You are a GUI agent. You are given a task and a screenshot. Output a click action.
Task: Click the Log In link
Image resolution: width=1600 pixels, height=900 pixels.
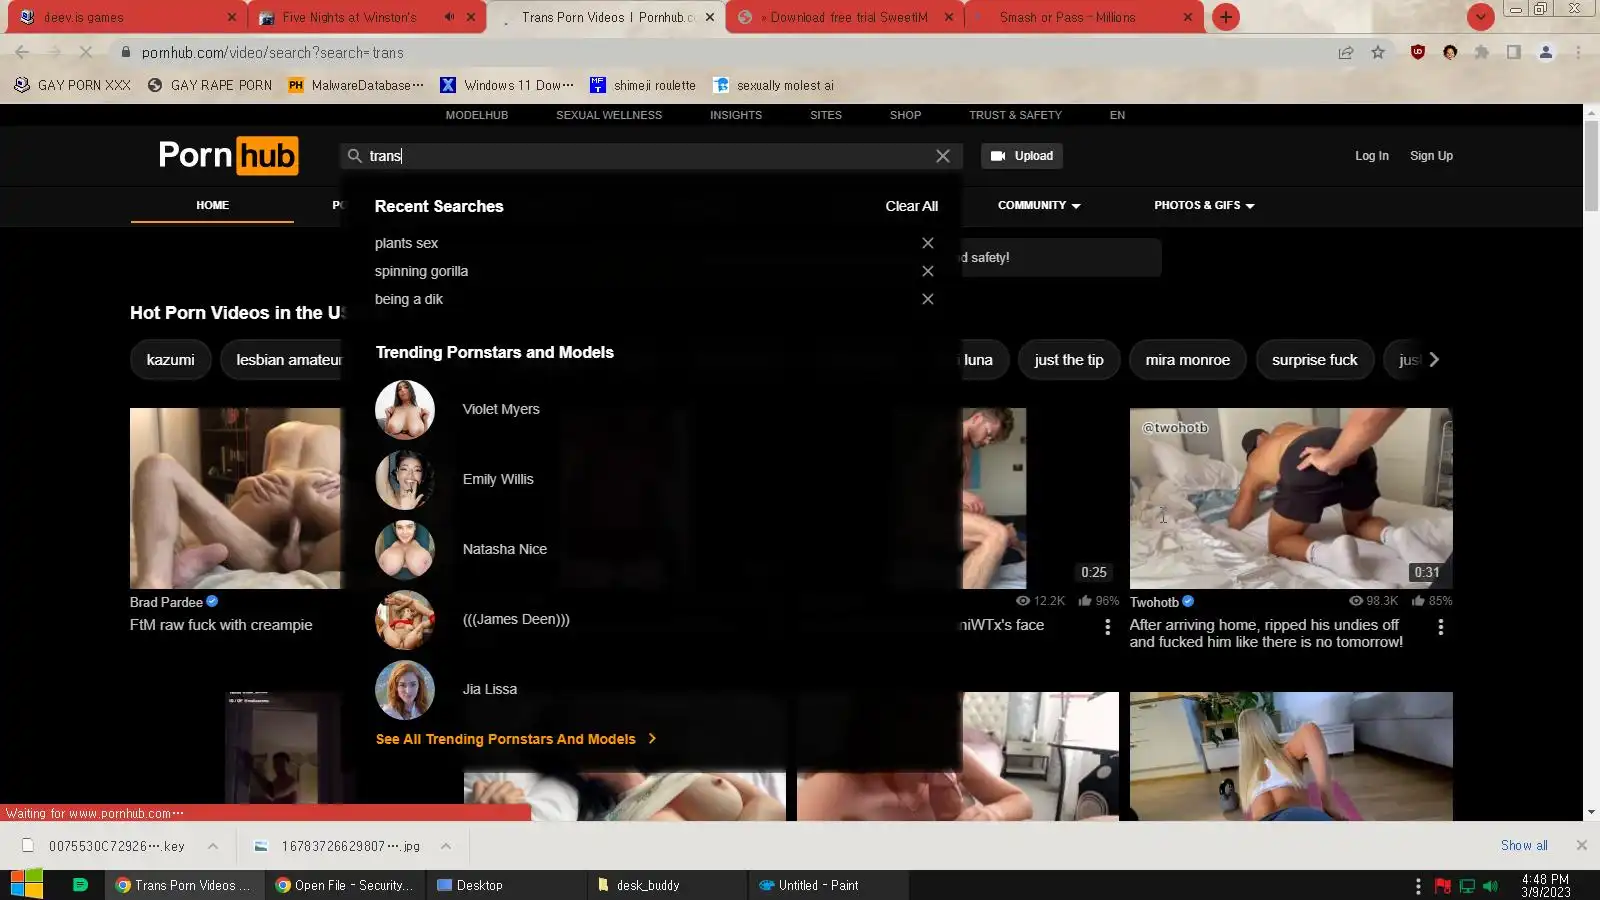[x=1372, y=156]
